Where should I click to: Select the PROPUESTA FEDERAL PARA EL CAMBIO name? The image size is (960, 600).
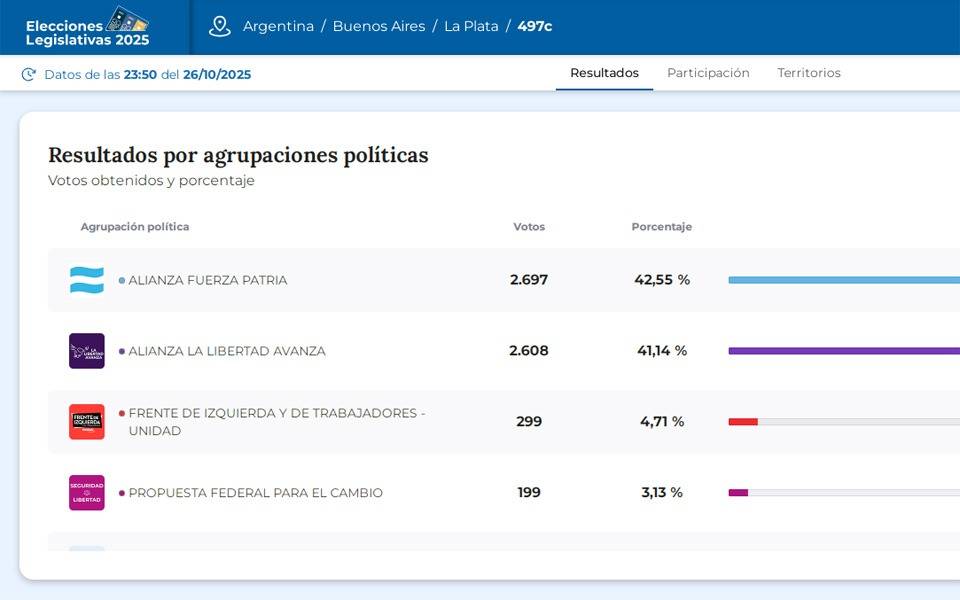click(255, 493)
